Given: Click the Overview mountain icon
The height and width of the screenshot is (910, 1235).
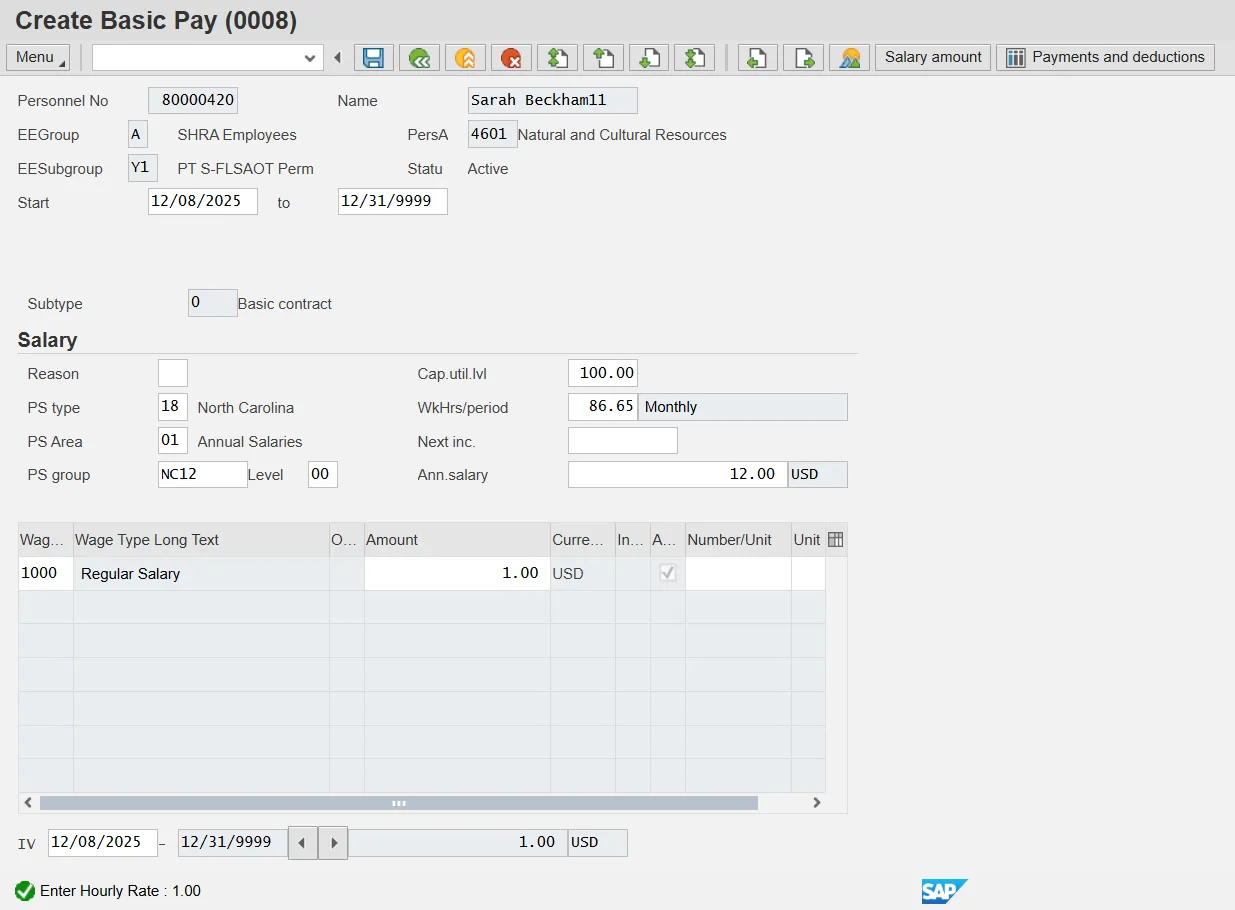Looking at the screenshot, I should [x=849, y=58].
